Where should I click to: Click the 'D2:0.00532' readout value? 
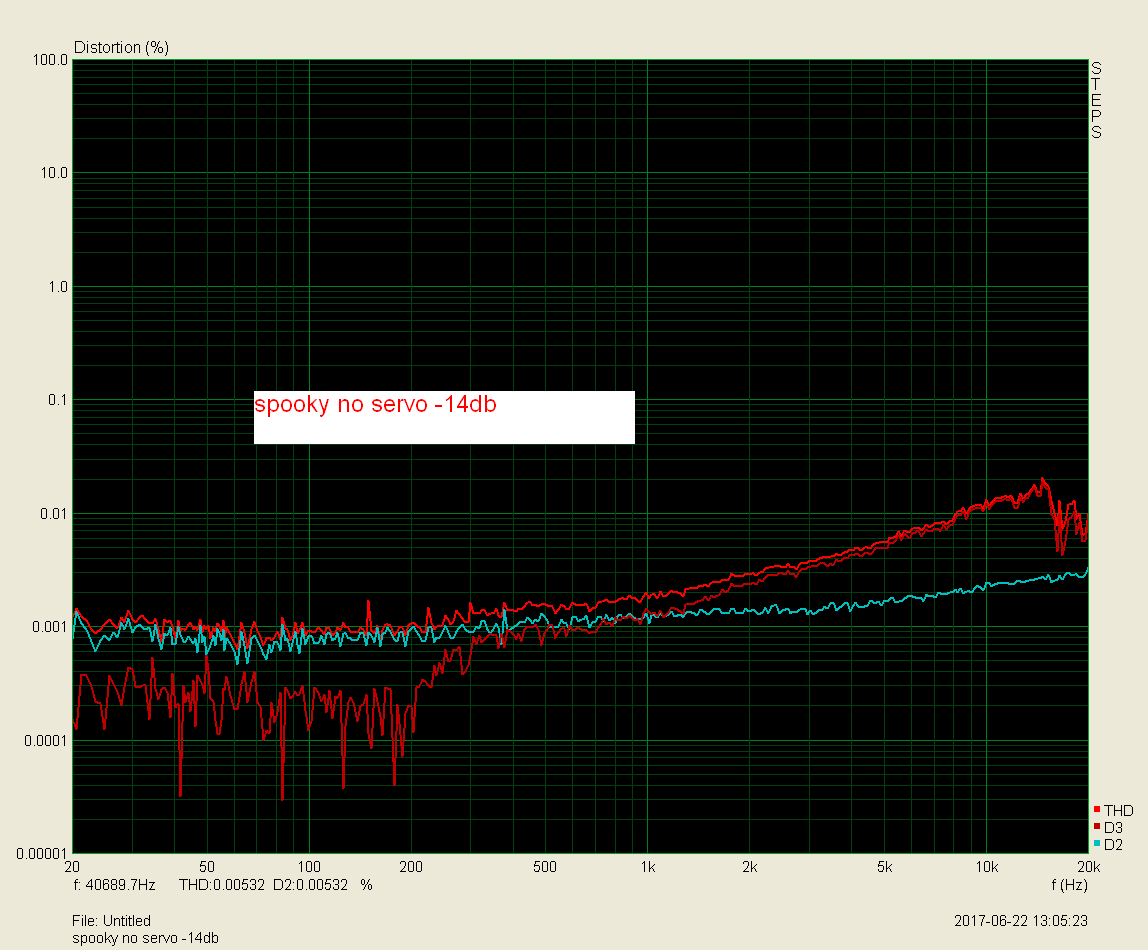click(310, 885)
